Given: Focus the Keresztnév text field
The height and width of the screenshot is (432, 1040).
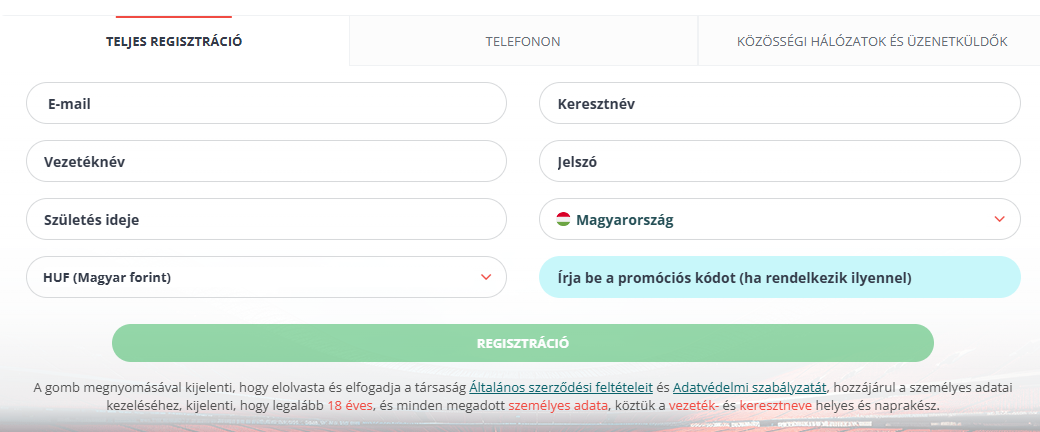Looking at the screenshot, I should (x=780, y=103).
